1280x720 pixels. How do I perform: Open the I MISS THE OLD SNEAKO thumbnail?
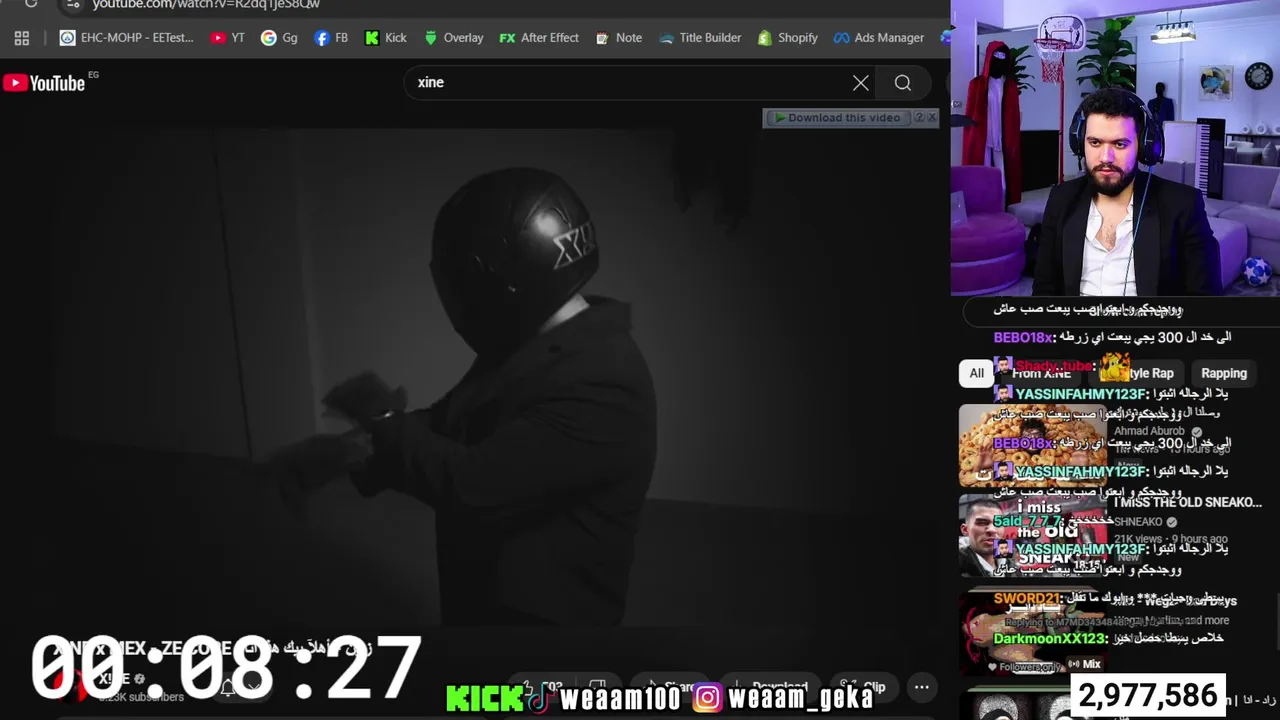[1033, 535]
